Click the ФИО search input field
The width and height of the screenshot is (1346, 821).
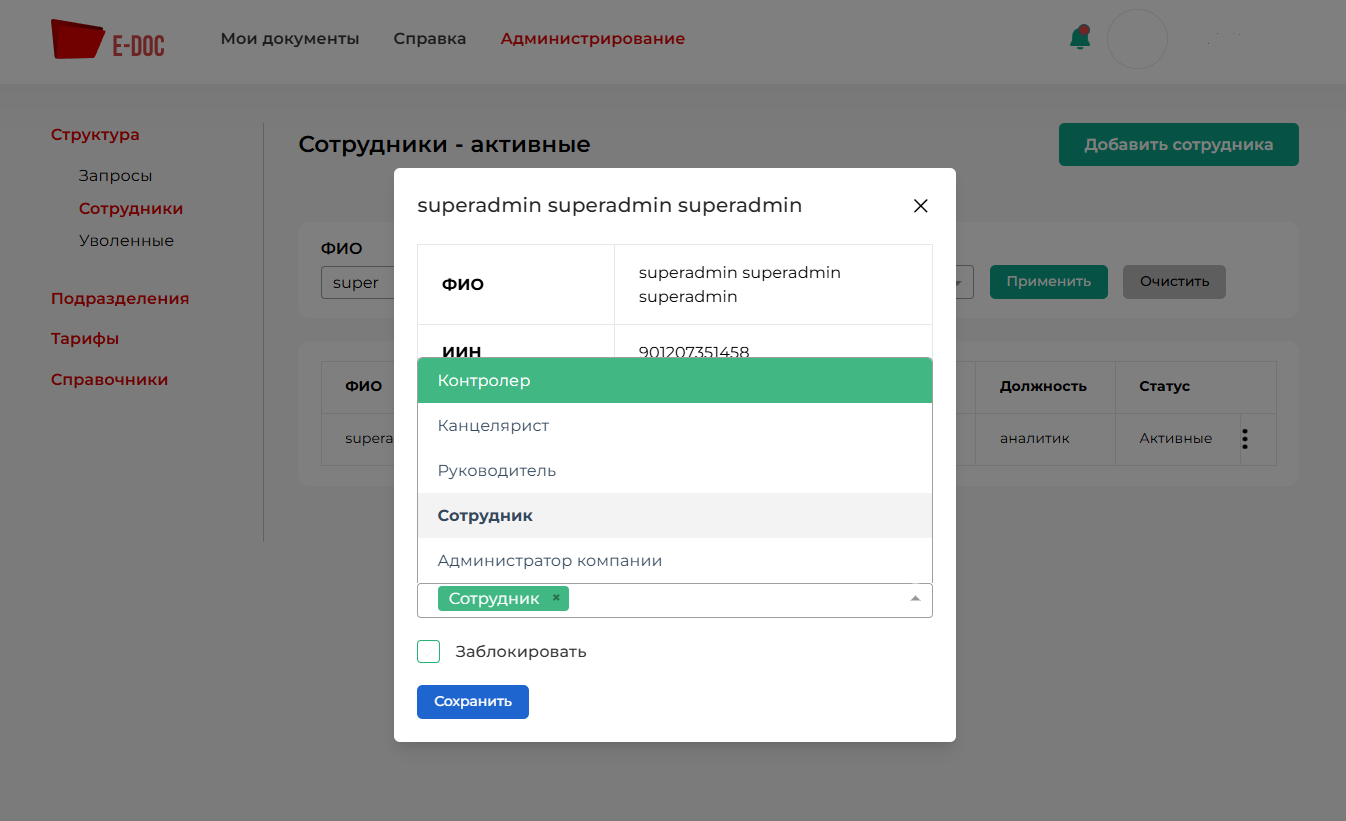click(x=358, y=283)
